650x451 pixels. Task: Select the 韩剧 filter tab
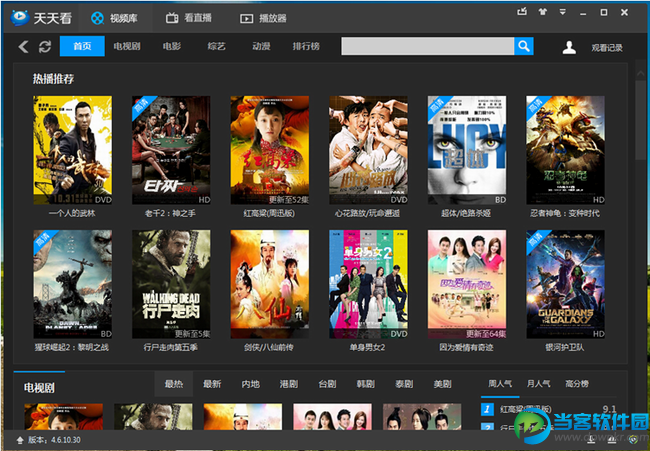click(366, 384)
